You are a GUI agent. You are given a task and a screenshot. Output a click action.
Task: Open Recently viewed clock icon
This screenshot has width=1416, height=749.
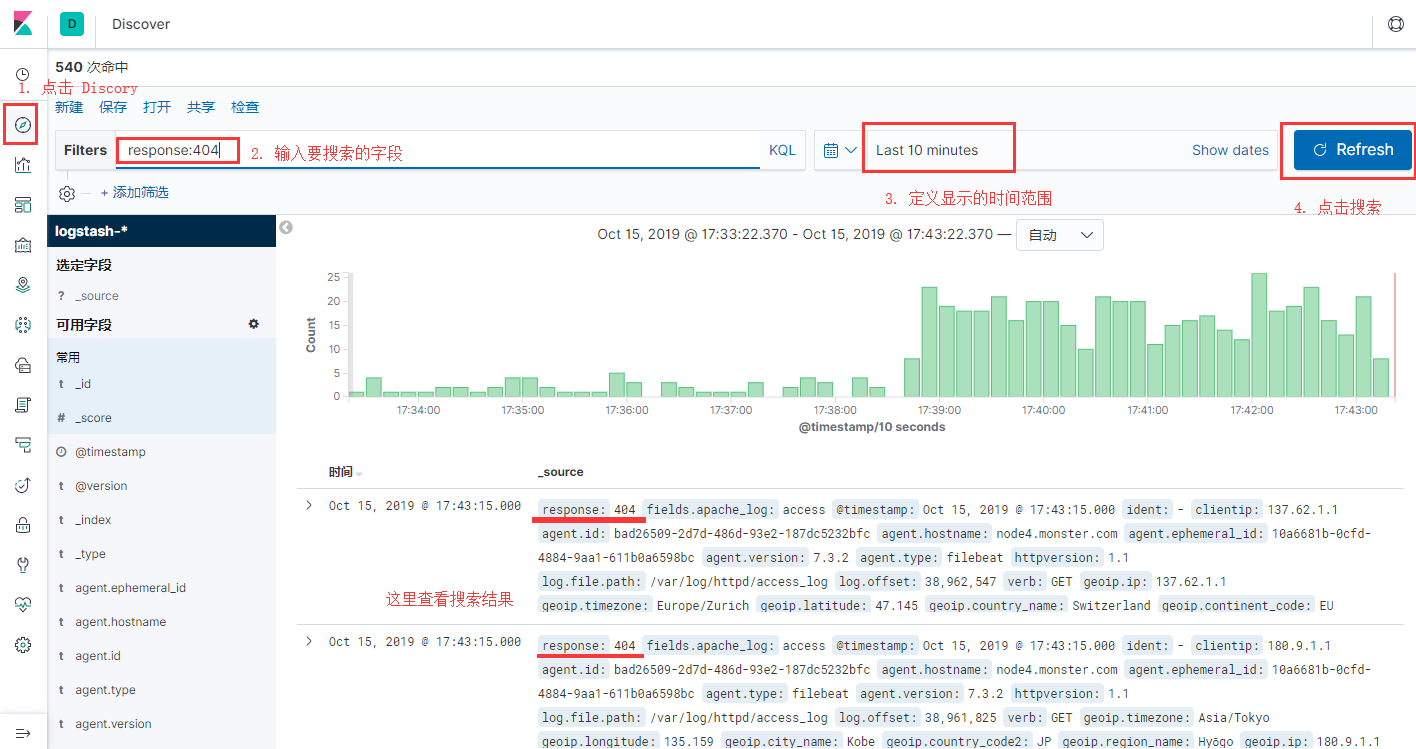(22, 75)
